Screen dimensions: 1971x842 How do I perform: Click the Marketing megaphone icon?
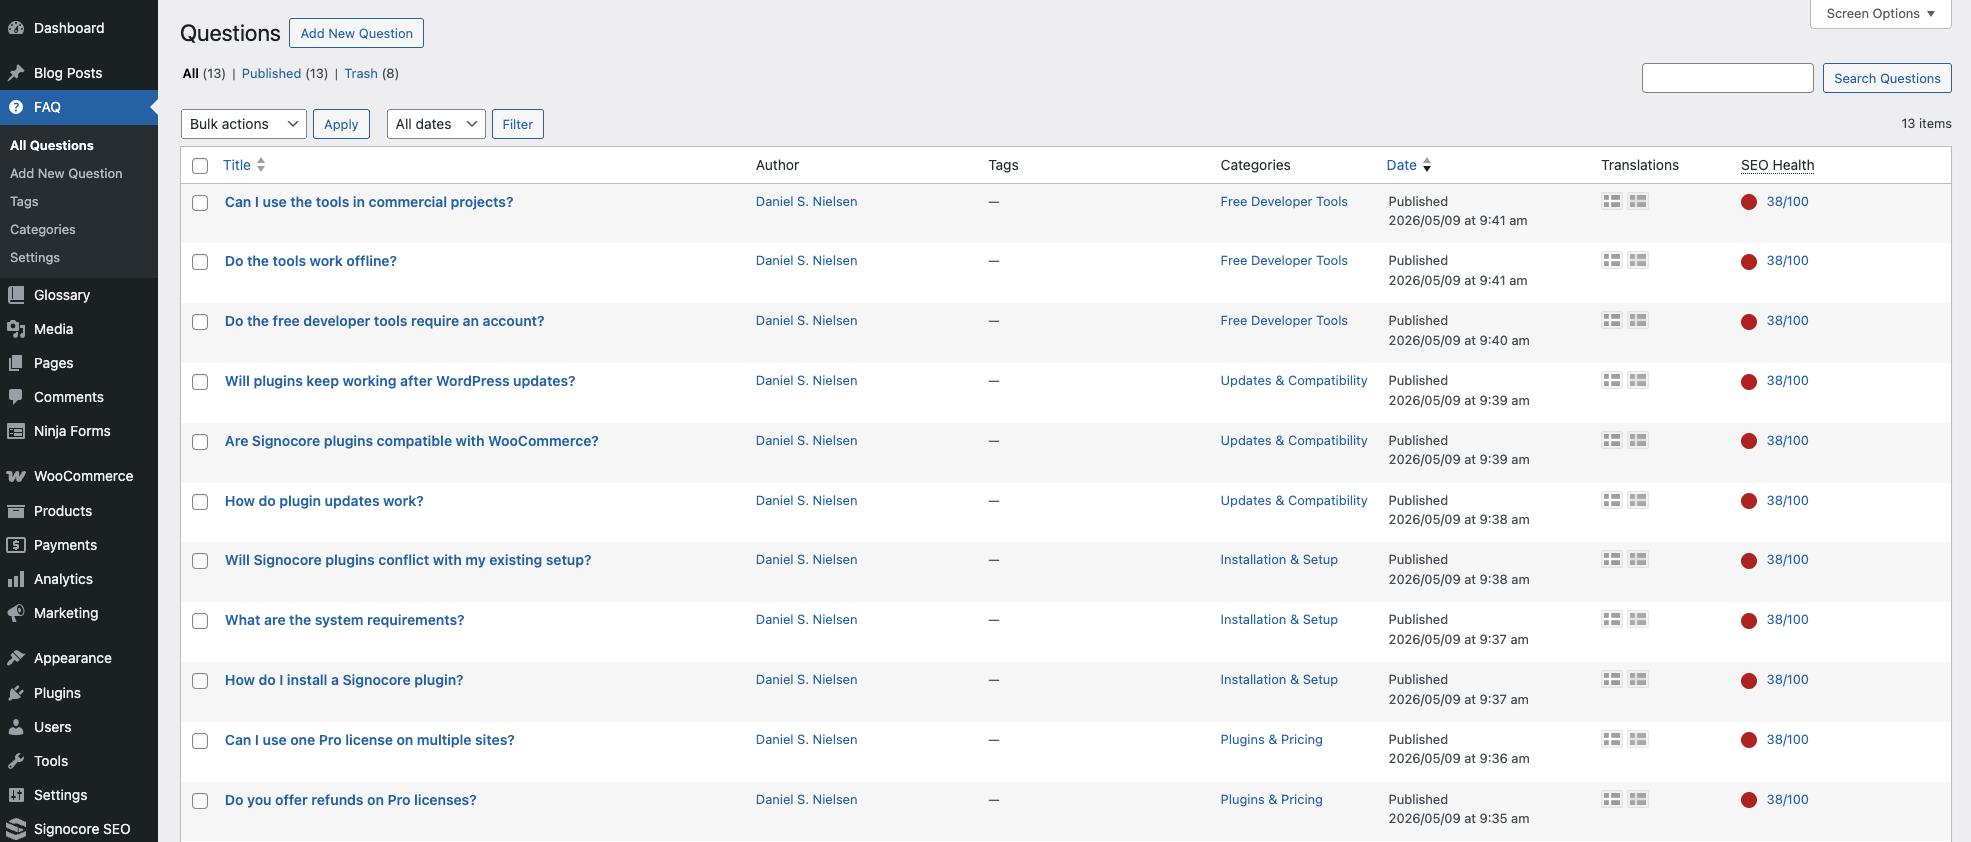click(16, 613)
